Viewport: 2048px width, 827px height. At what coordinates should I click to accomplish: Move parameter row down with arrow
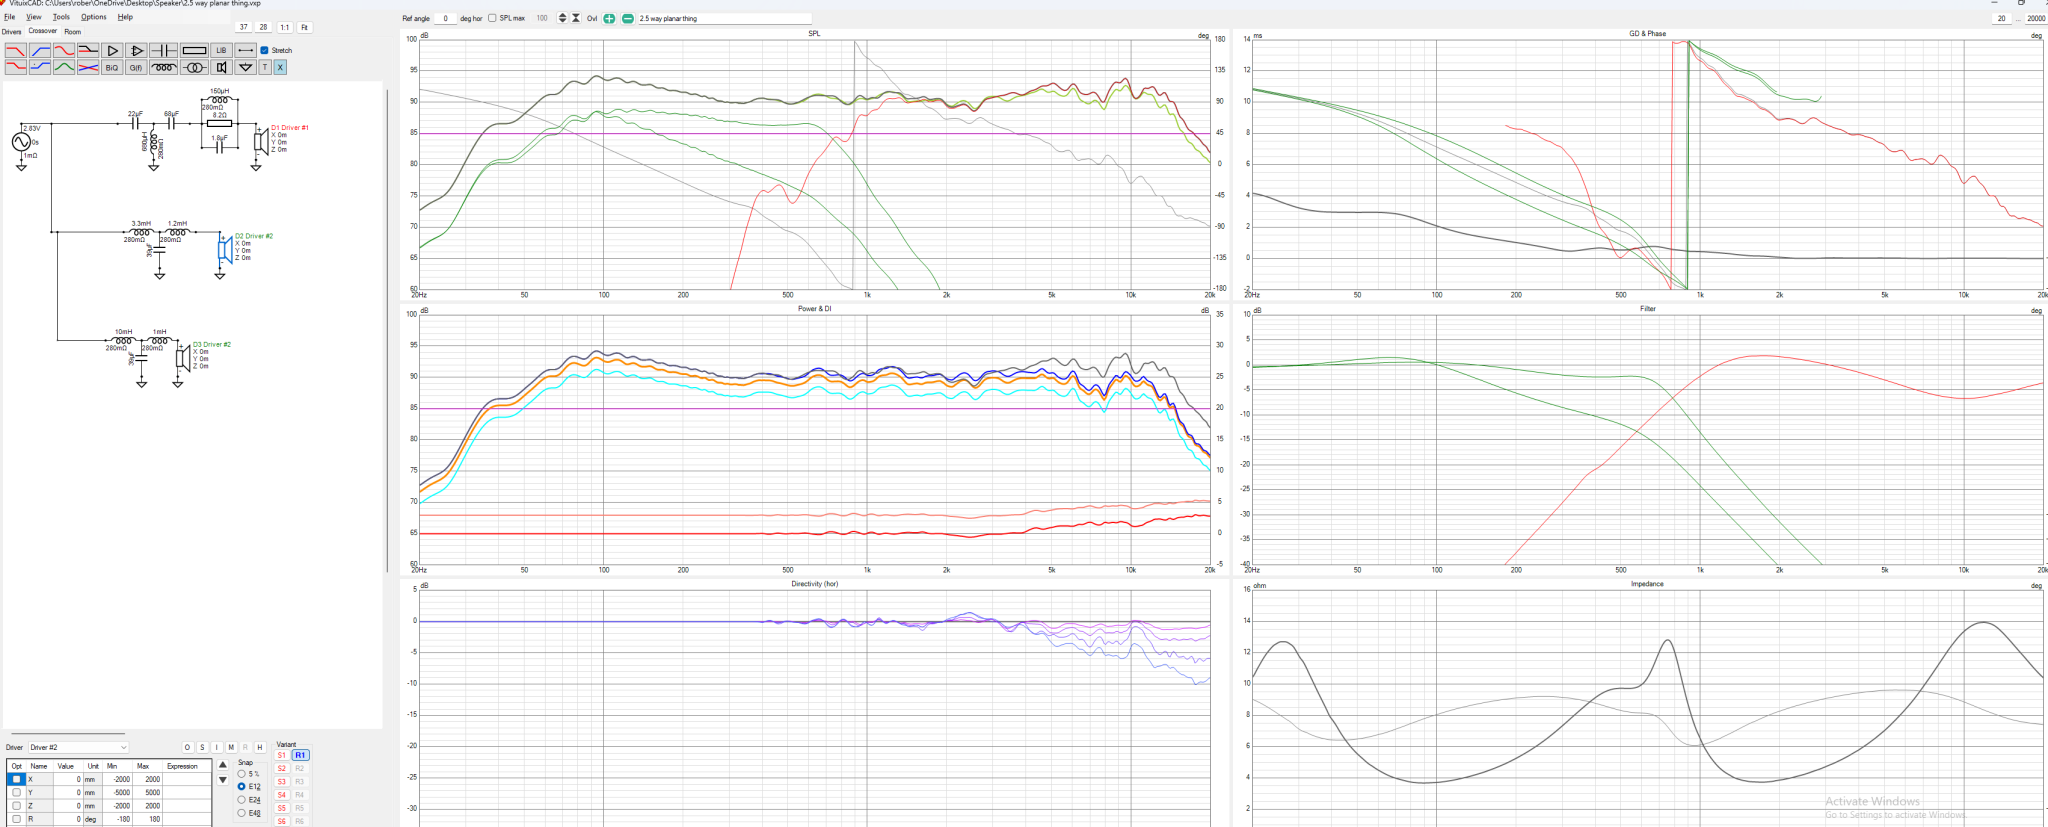point(222,780)
